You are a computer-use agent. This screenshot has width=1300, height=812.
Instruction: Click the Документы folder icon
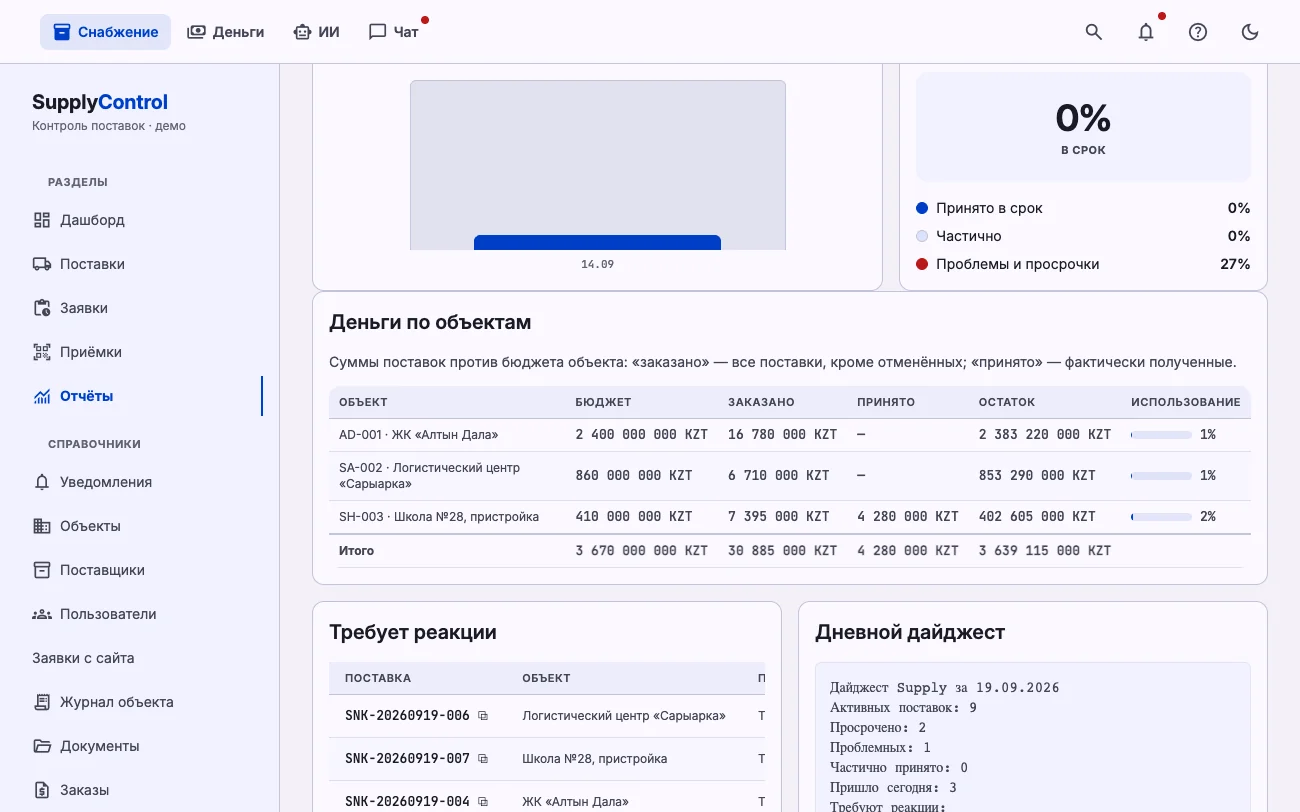coord(42,746)
